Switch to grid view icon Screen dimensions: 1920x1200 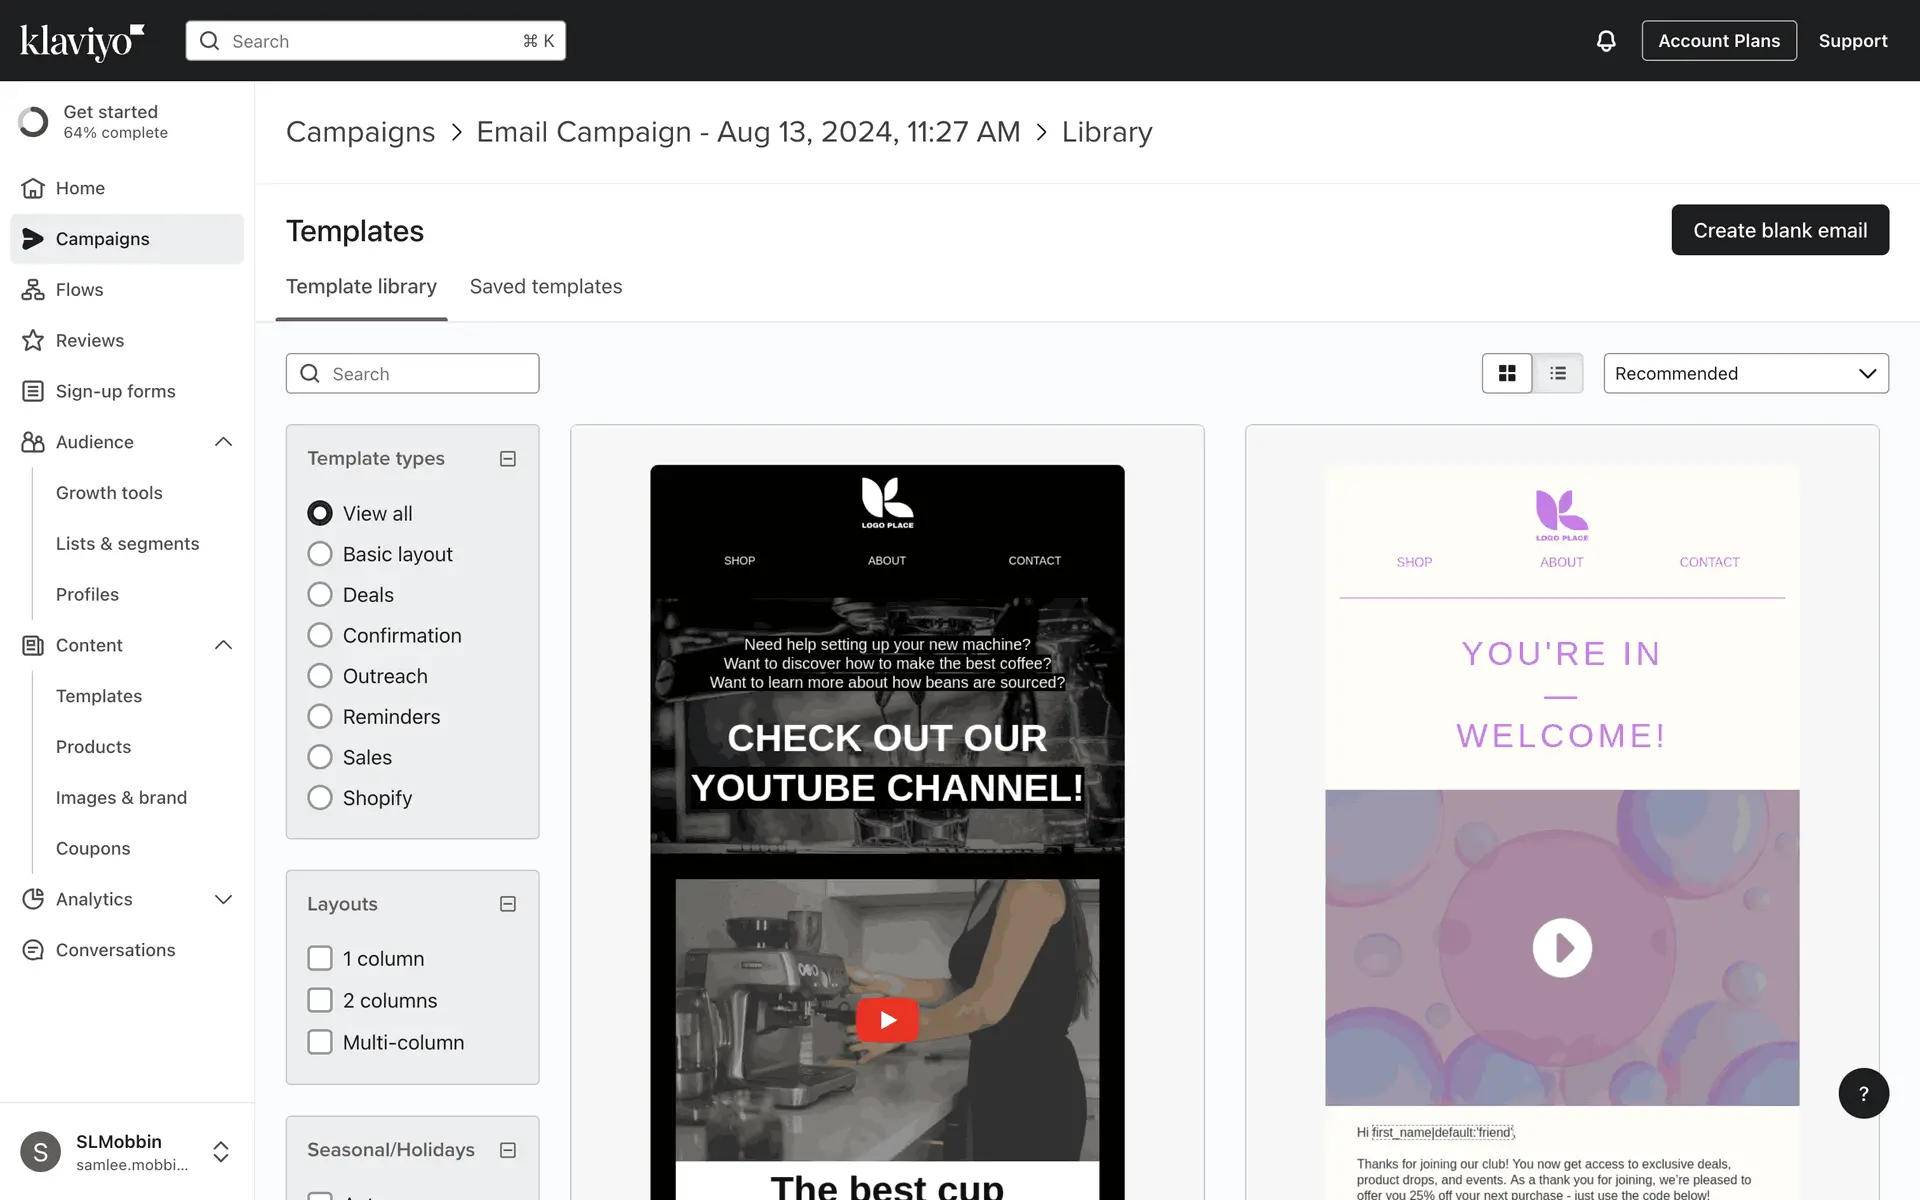point(1507,373)
